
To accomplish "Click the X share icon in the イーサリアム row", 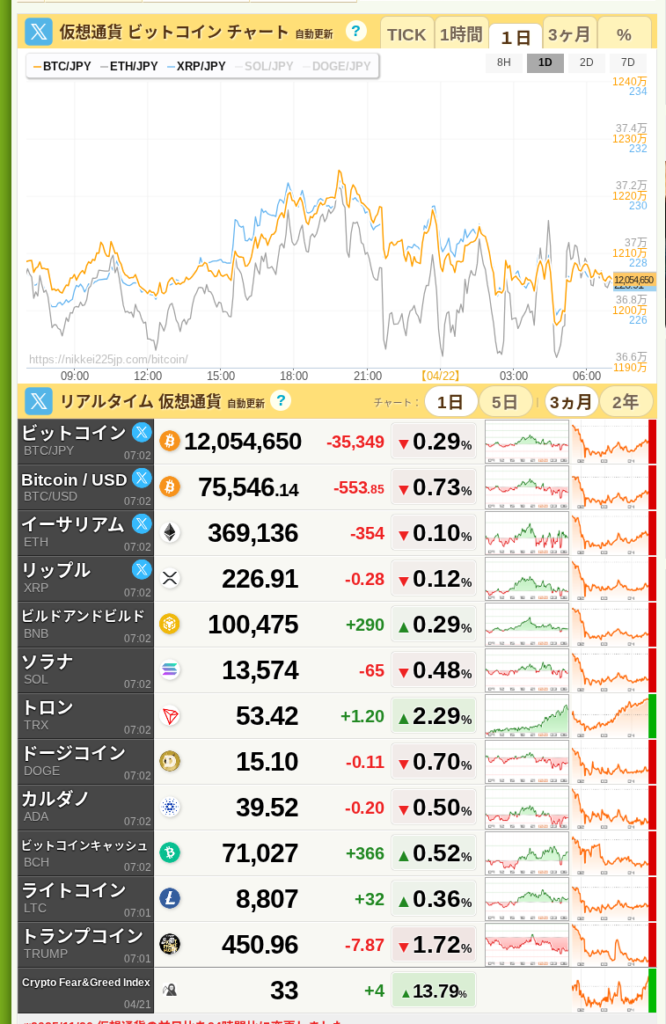I will pyautogui.click(x=142, y=524).
